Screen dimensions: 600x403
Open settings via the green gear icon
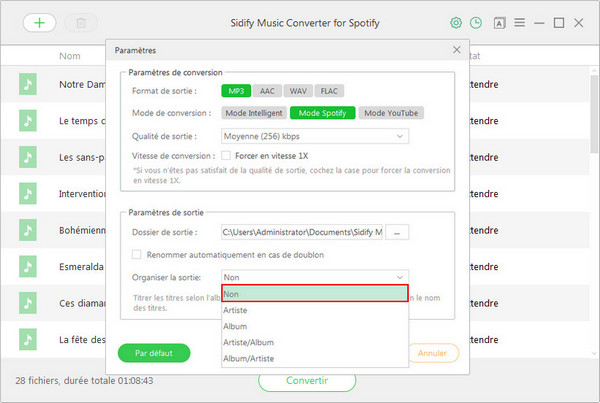456,22
